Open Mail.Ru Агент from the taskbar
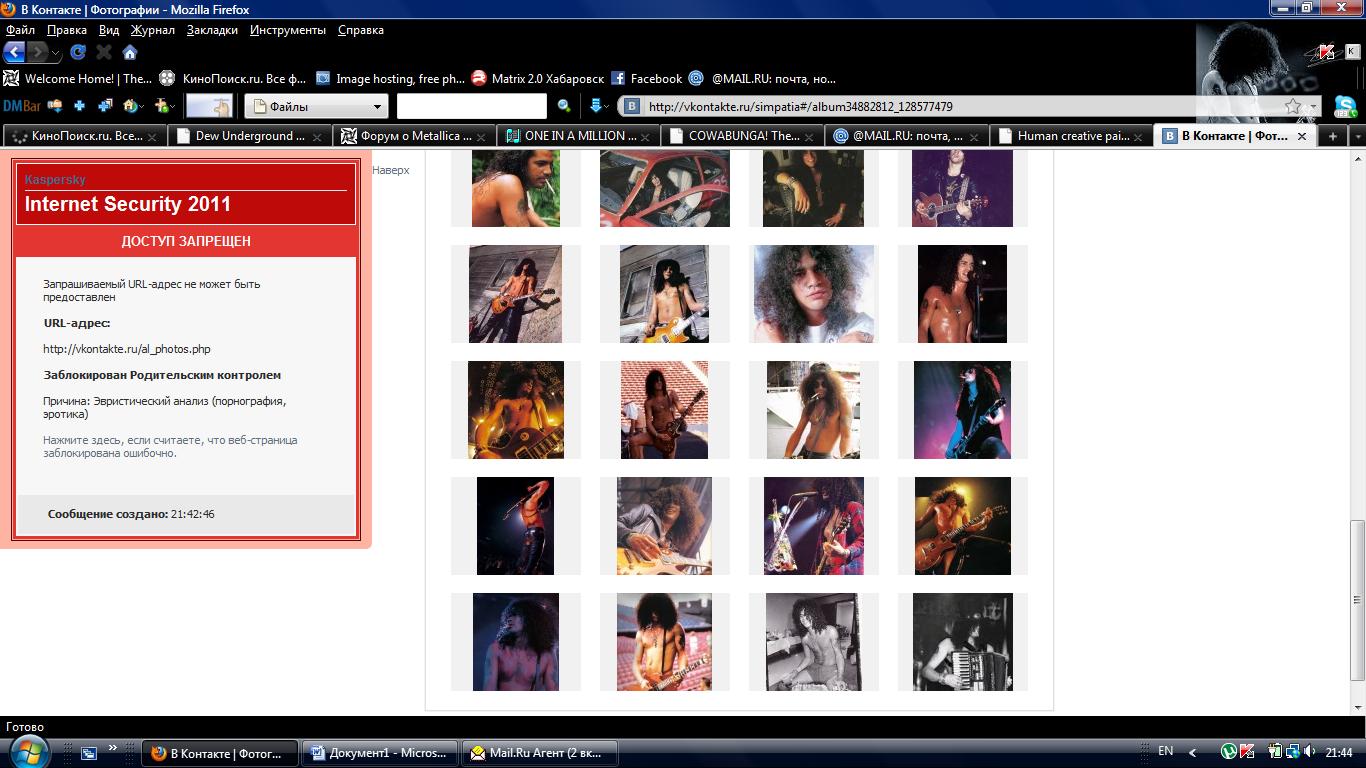Viewport: 1366px width, 768px height. click(x=540, y=753)
